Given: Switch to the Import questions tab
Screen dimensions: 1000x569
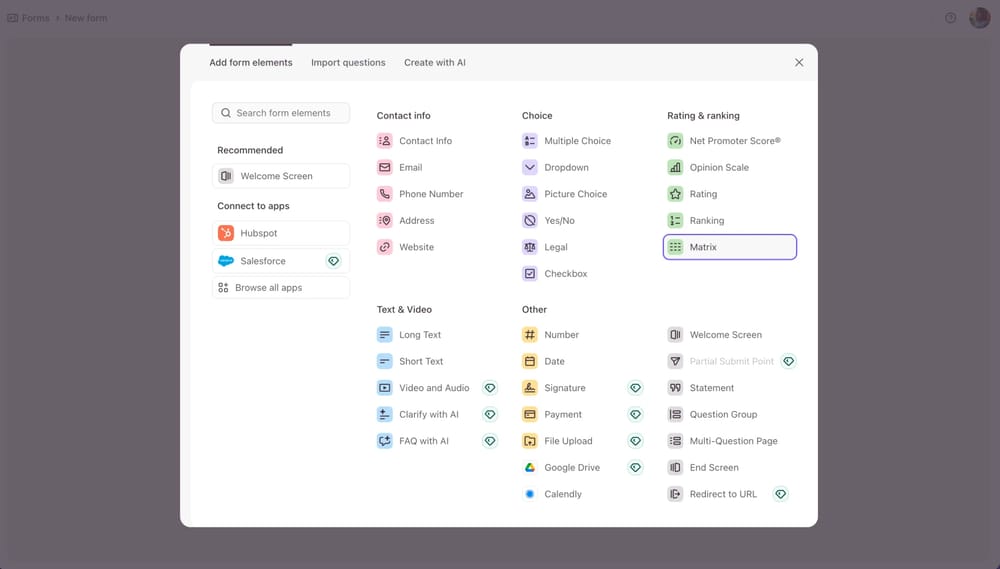Looking at the screenshot, I should (x=348, y=63).
